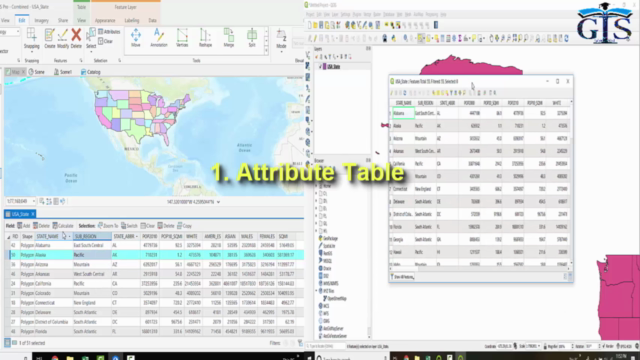
Task: Select the Split tool
Action: pos(252,38)
